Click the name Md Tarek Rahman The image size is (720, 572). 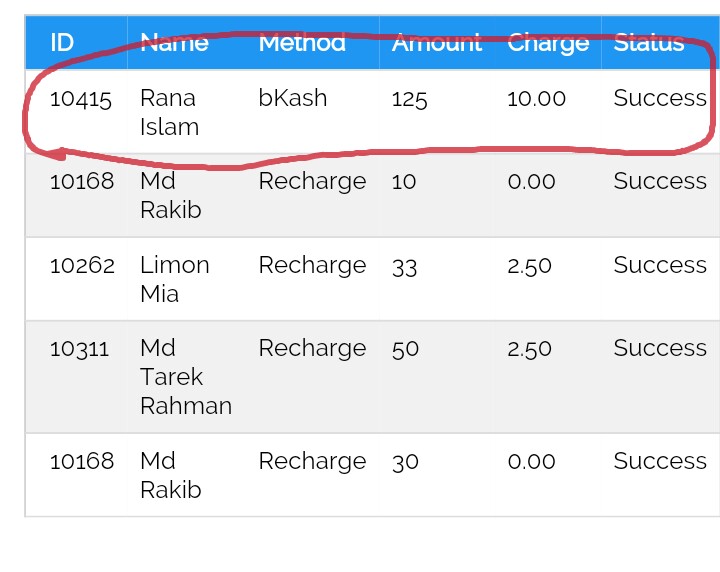185,377
